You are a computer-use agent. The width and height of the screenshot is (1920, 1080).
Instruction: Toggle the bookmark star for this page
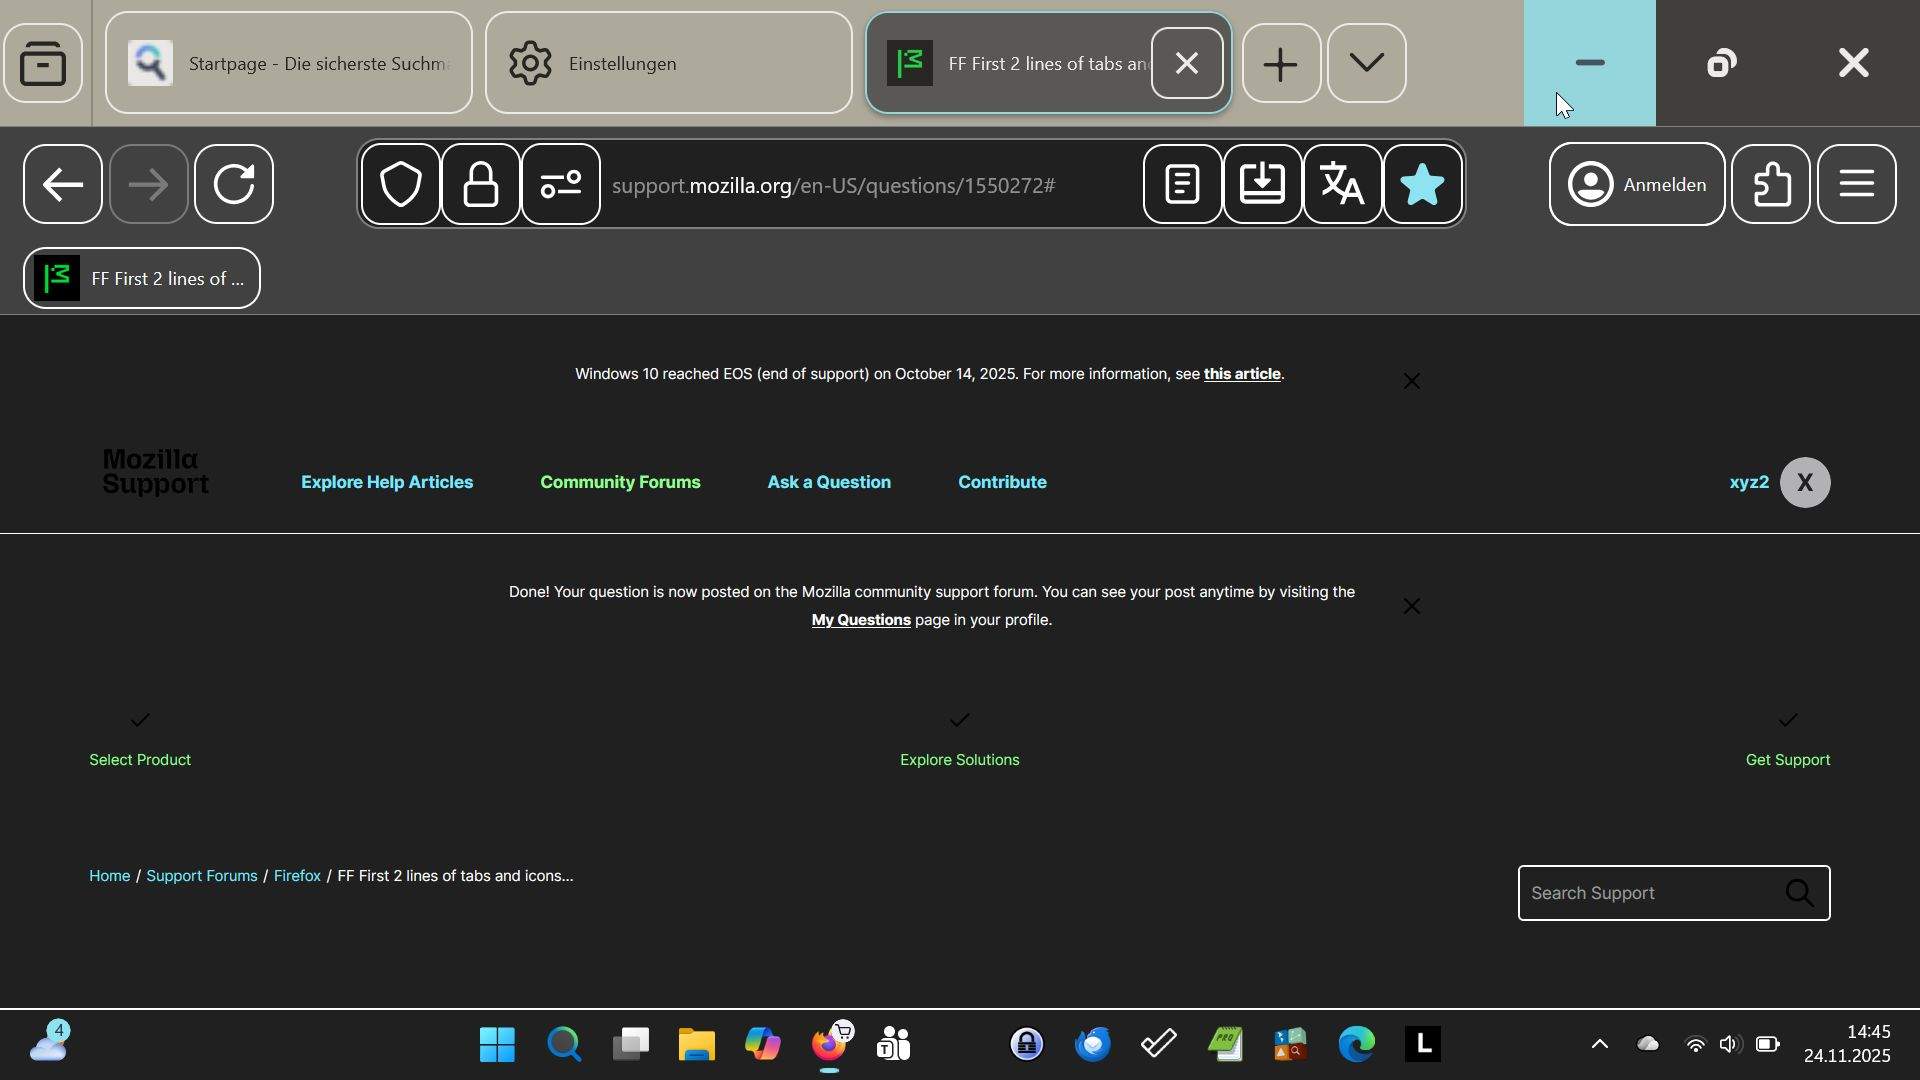point(1422,185)
